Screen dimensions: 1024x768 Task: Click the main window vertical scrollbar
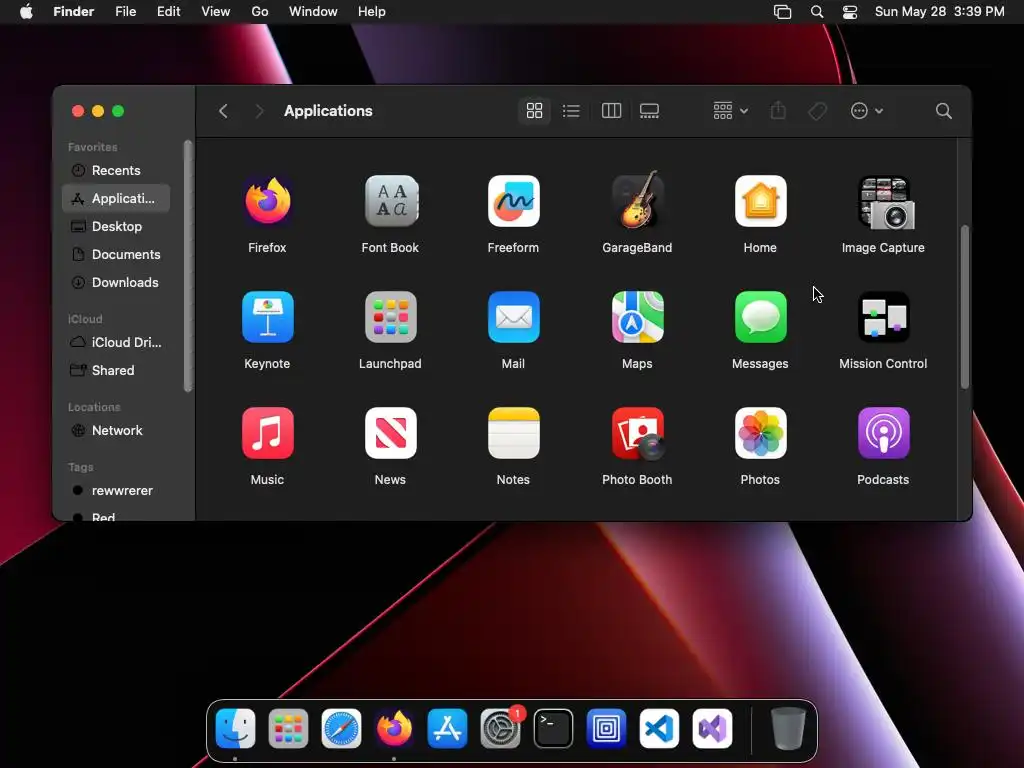click(965, 307)
